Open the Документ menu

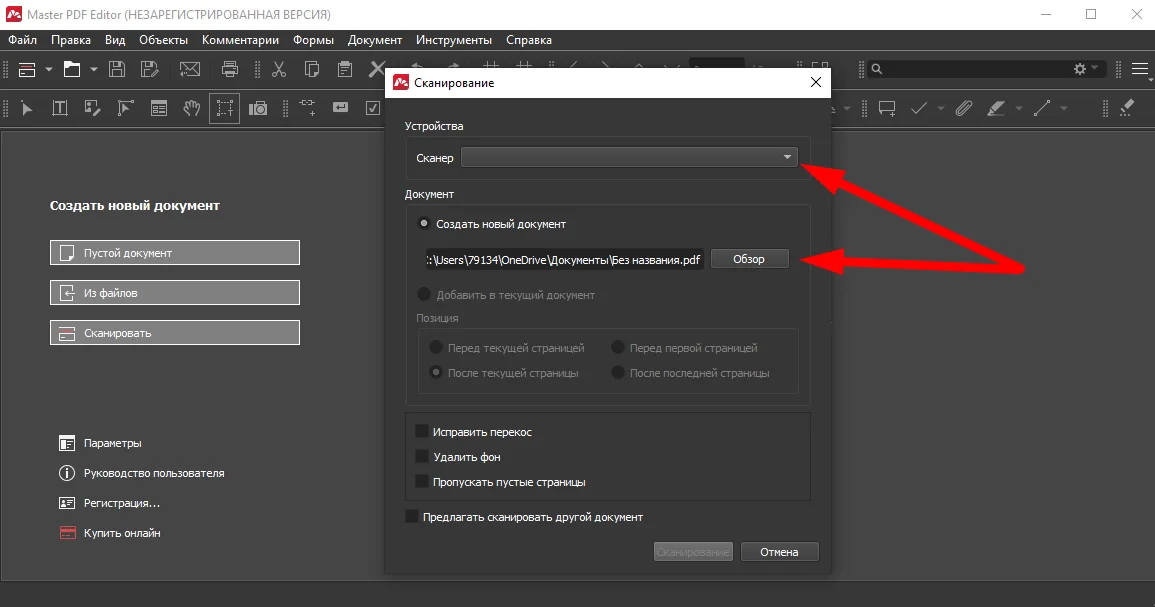(x=375, y=40)
